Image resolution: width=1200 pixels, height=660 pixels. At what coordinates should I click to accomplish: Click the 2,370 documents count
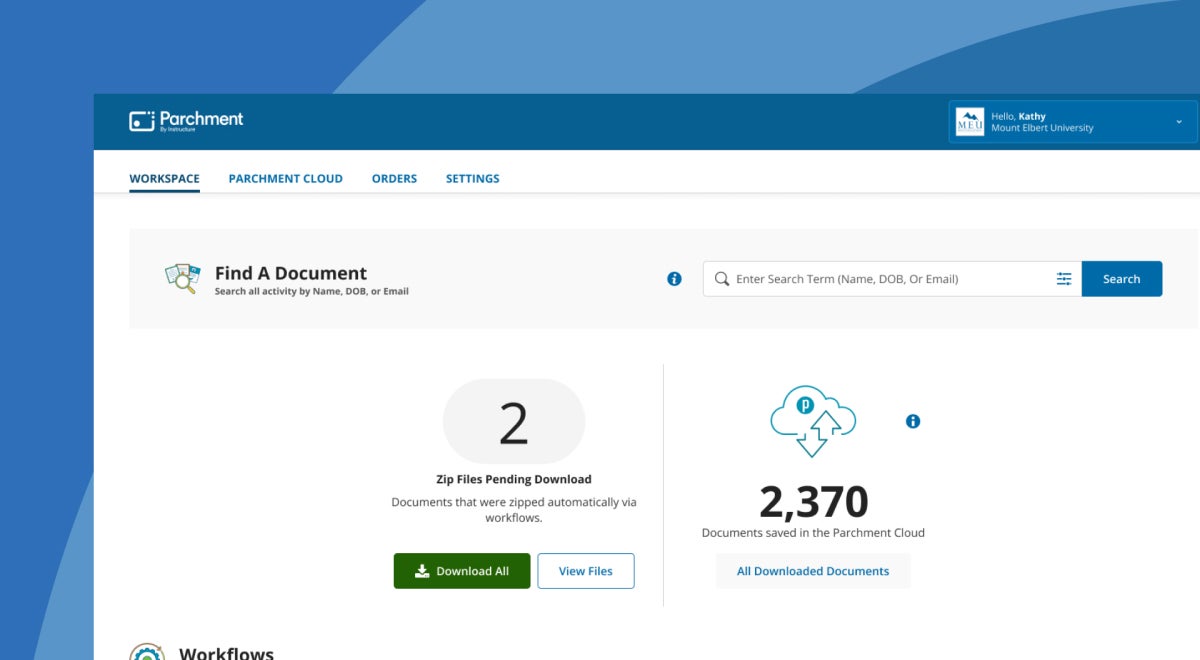[813, 501]
